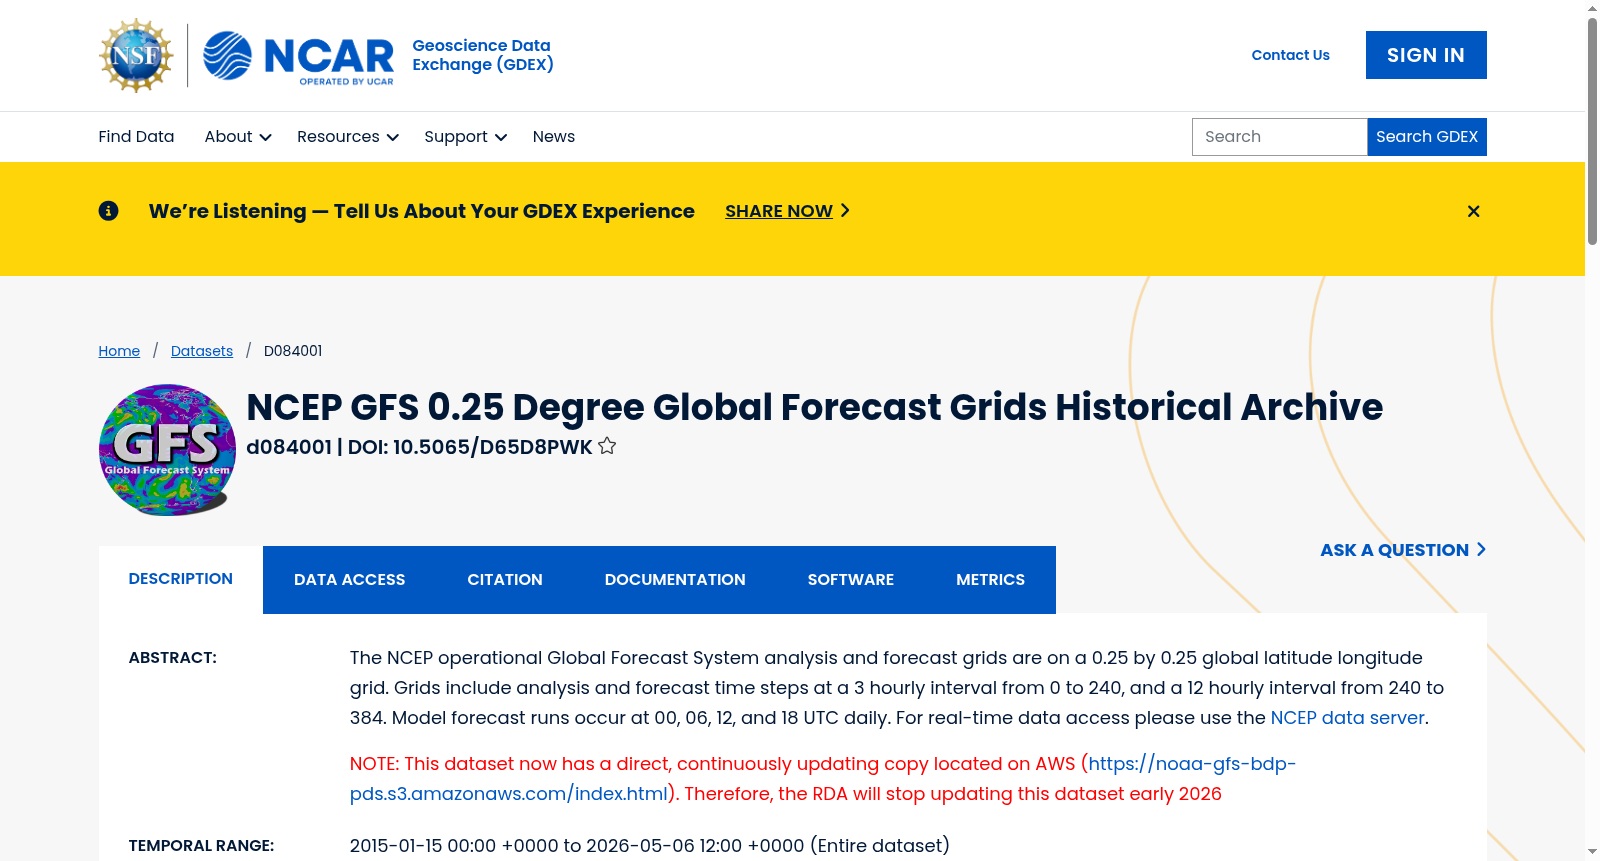The image size is (1600, 861).
Task: Focus the Search input field
Action: point(1279,137)
